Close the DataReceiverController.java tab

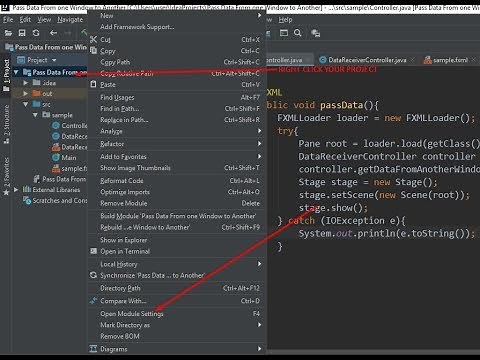(x=413, y=60)
